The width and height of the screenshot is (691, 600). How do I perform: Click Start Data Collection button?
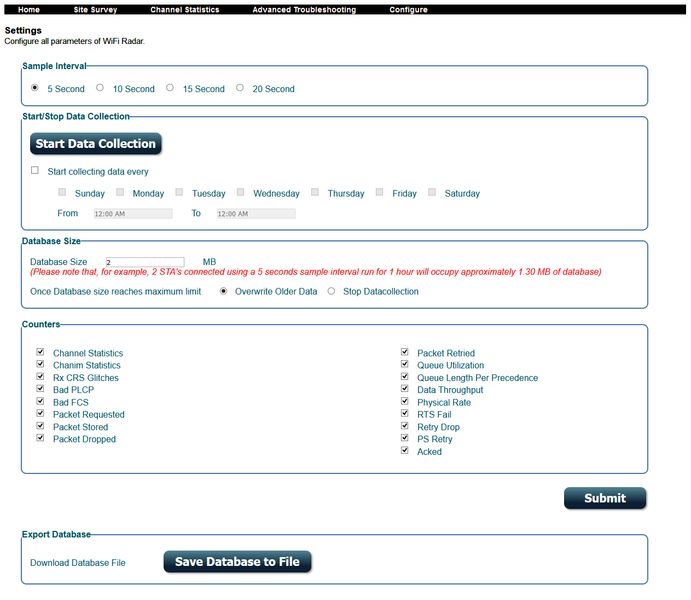tap(96, 144)
